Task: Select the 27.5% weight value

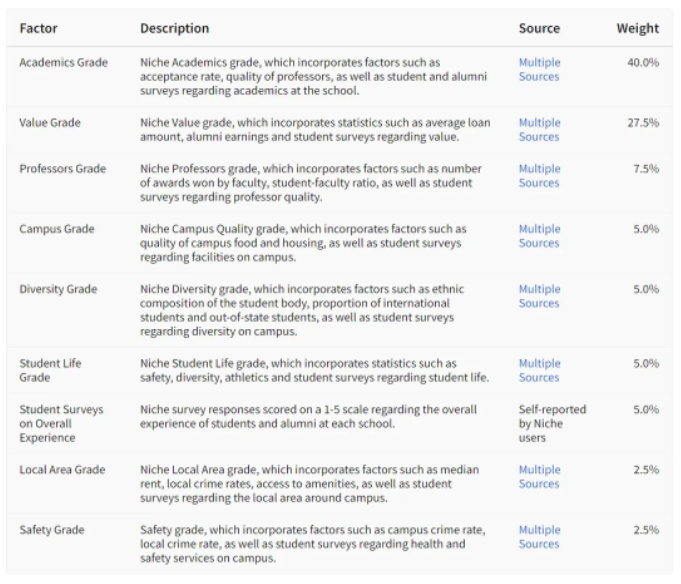Action: tap(643, 123)
